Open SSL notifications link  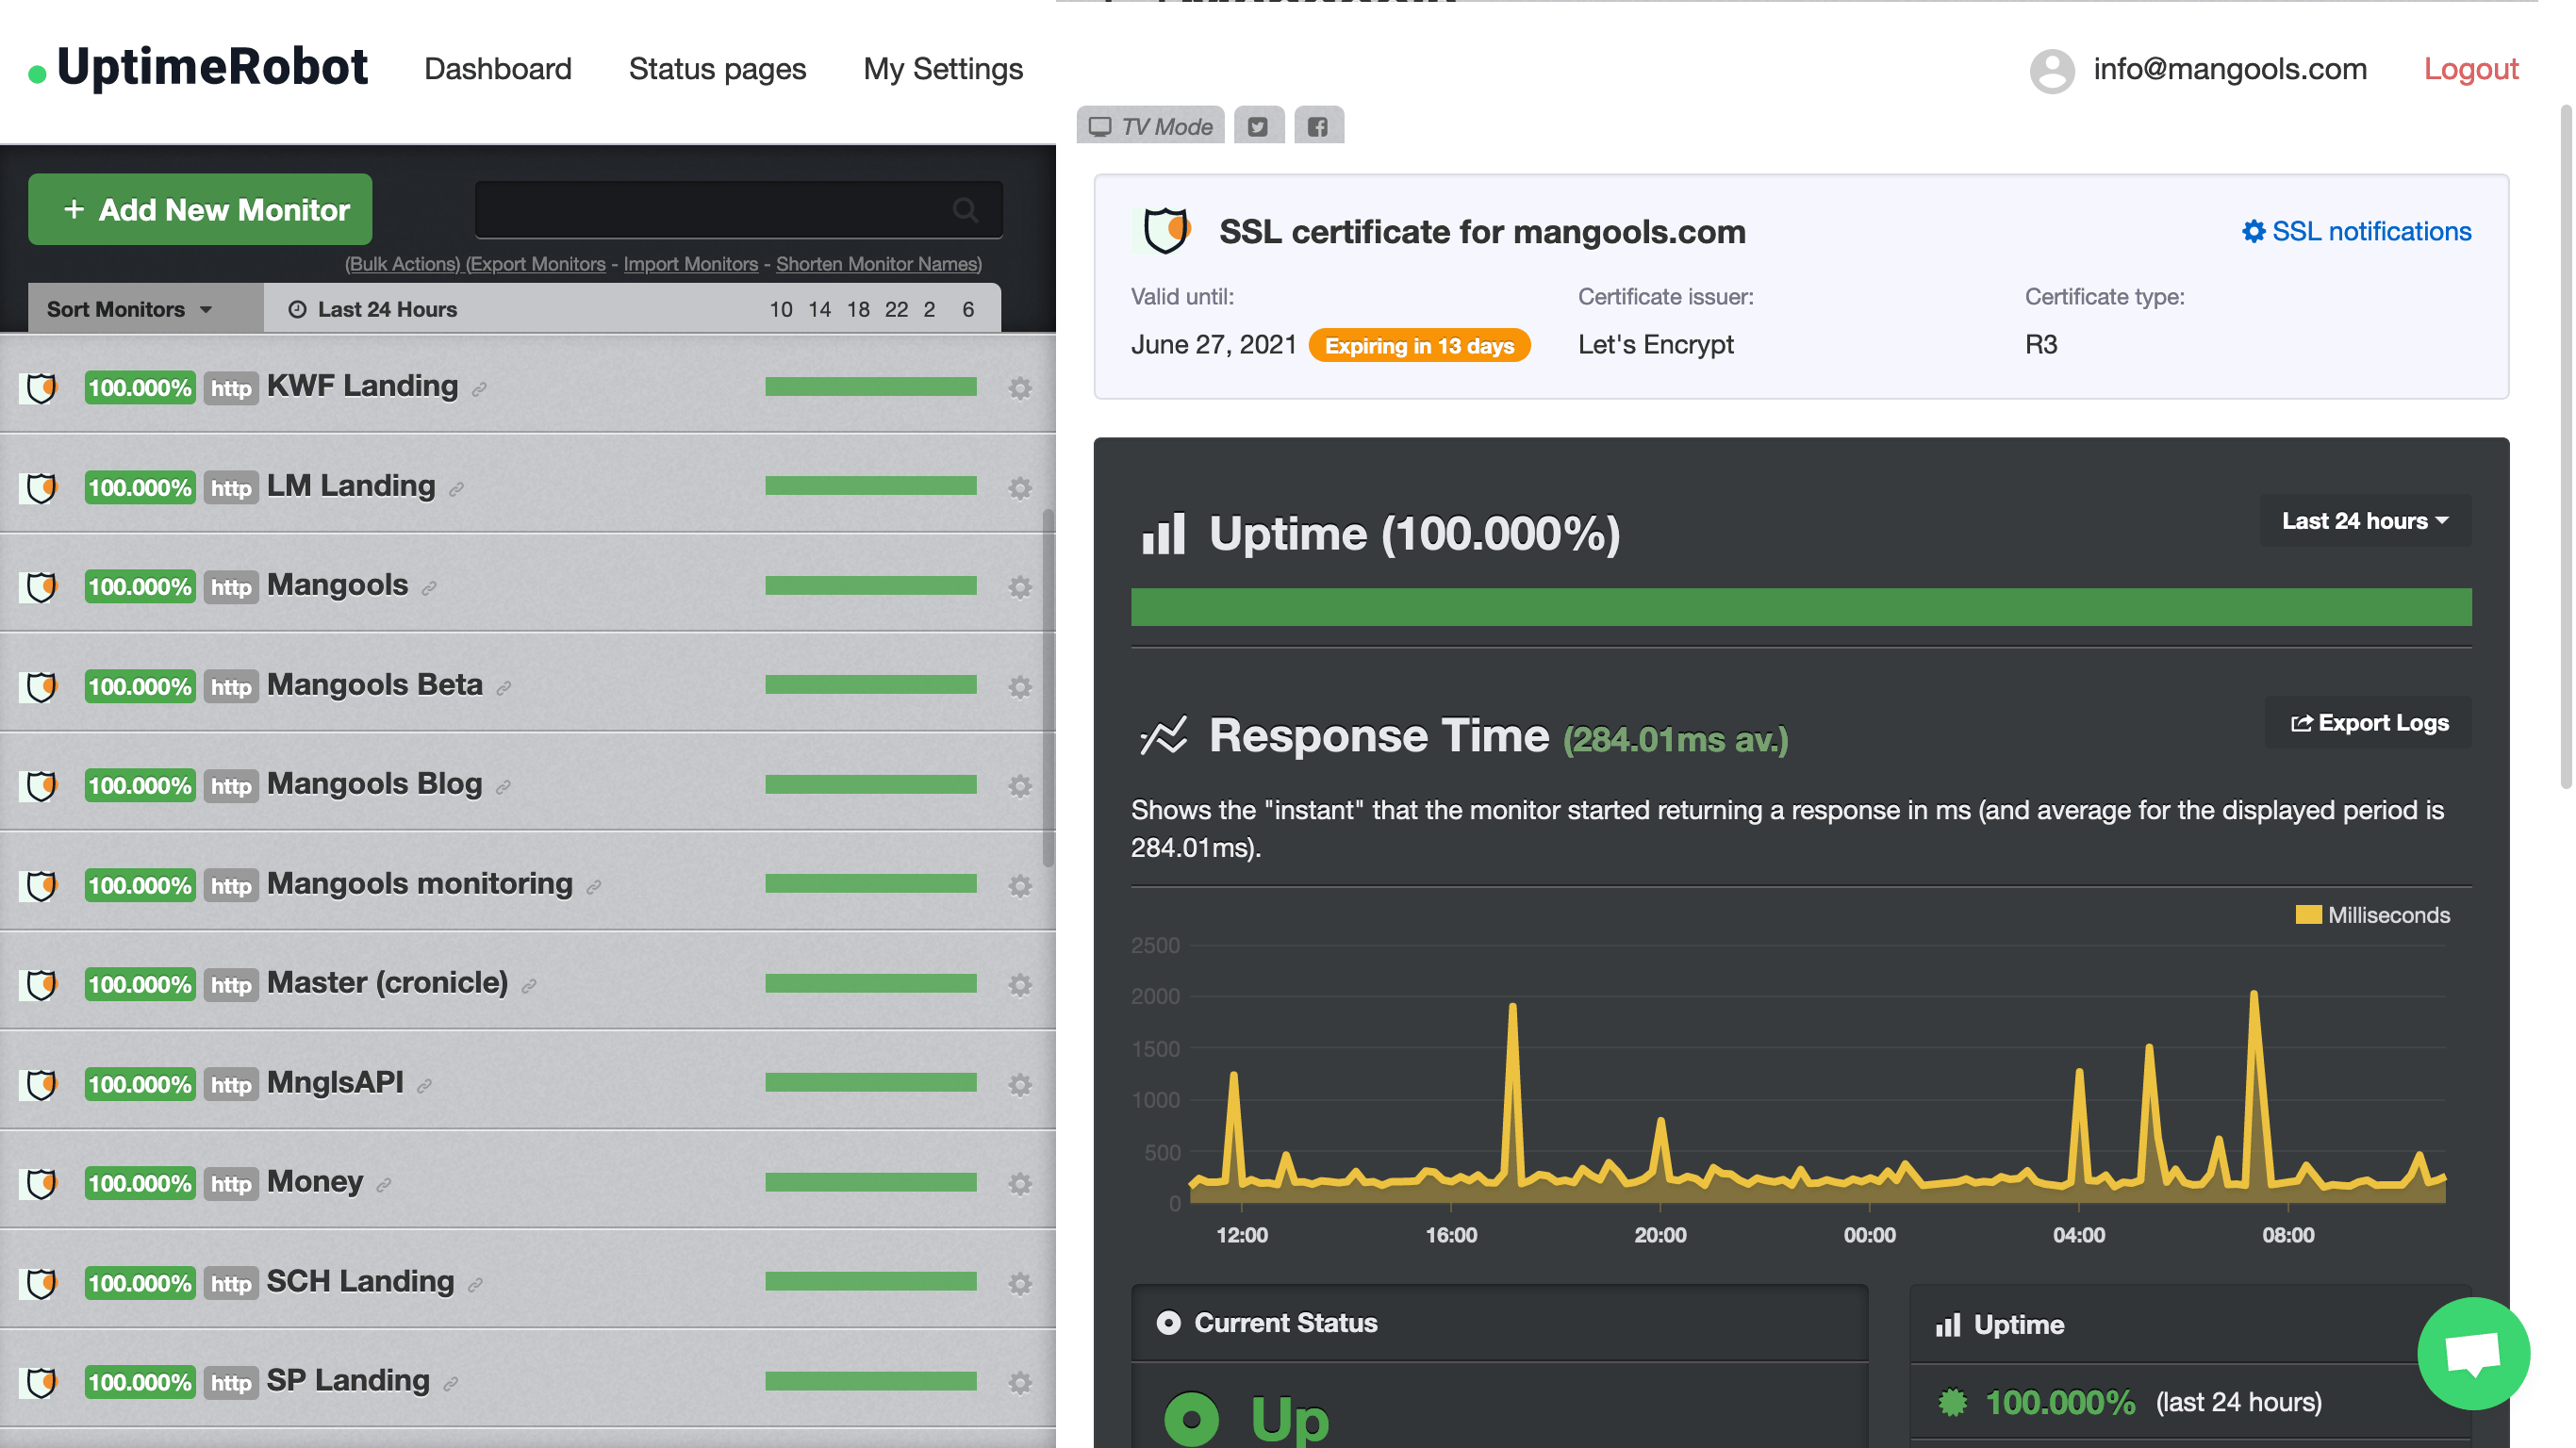(2357, 231)
